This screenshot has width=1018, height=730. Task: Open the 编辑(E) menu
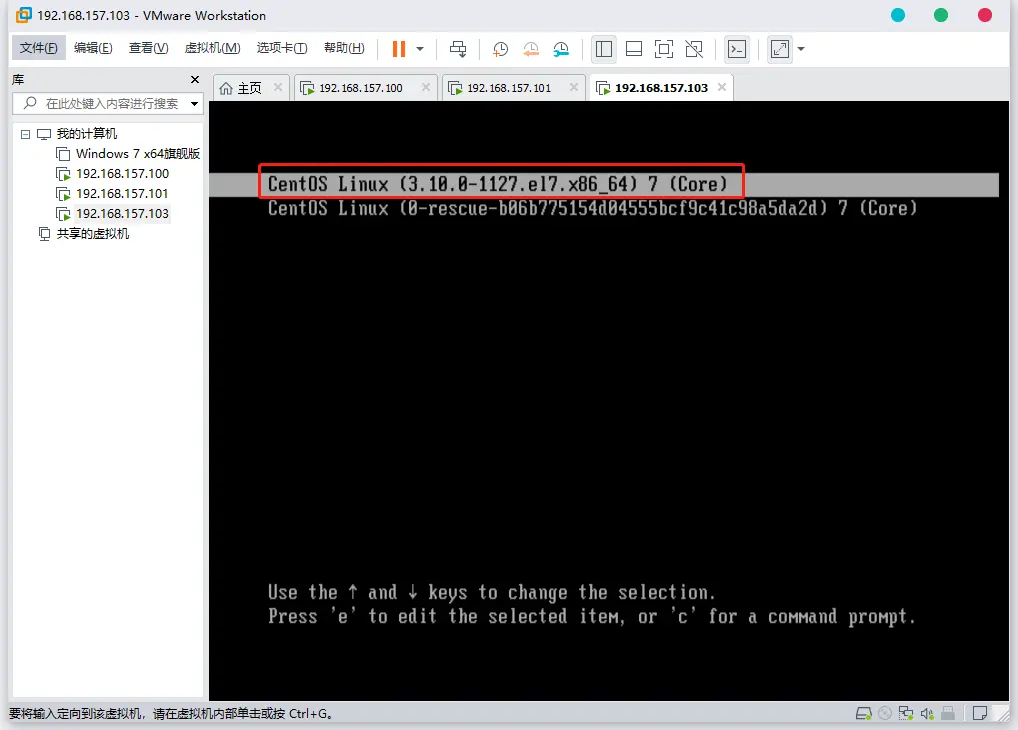point(93,48)
